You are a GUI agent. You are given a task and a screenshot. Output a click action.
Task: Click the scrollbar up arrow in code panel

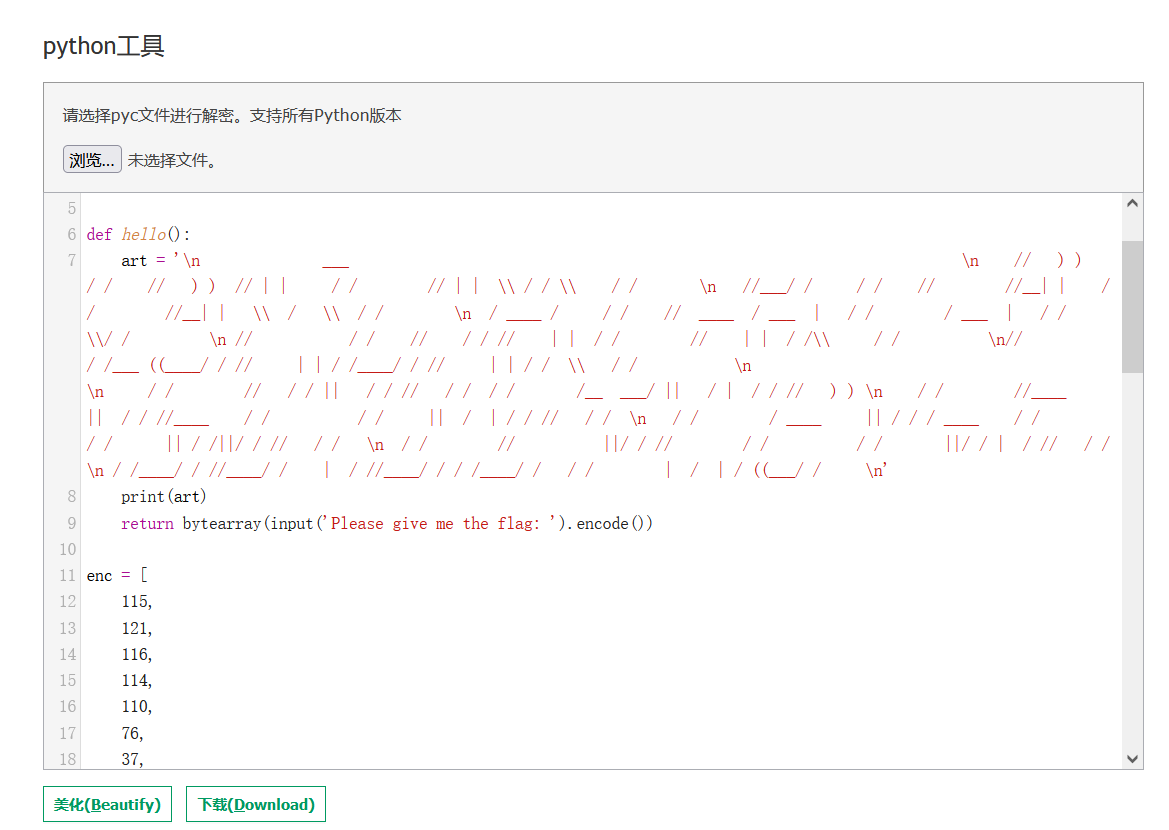(x=1132, y=203)
